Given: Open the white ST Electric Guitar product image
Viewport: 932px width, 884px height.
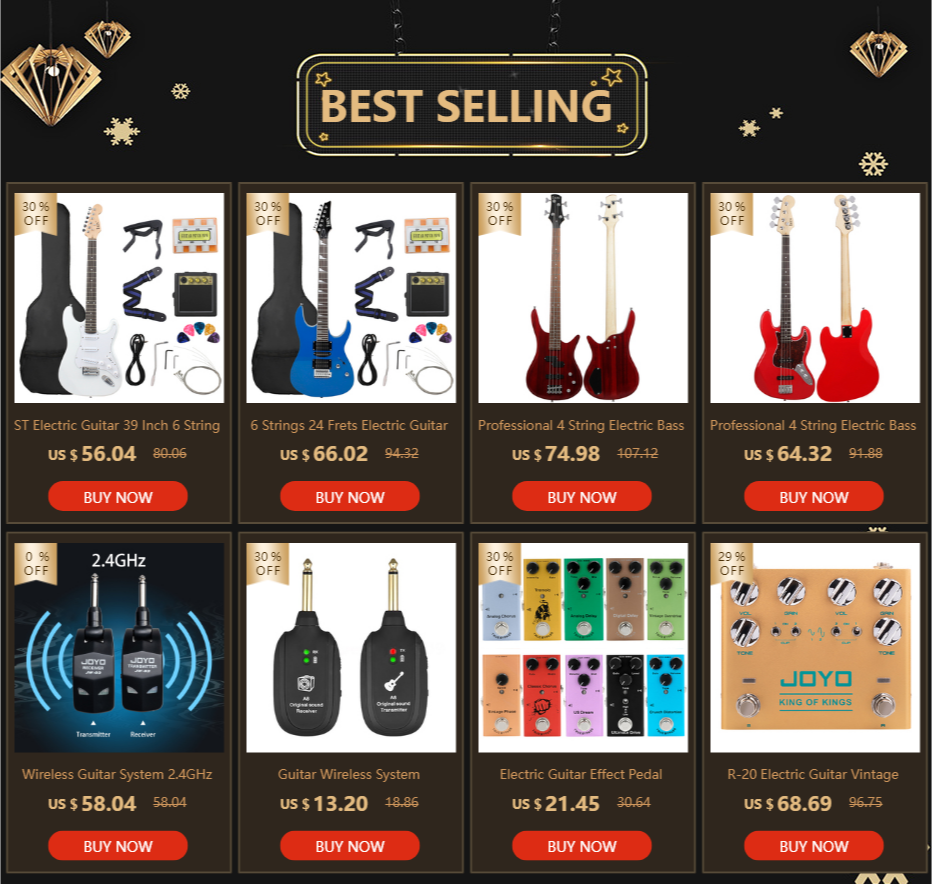Looking at the screenshot, I should [119, 298].
